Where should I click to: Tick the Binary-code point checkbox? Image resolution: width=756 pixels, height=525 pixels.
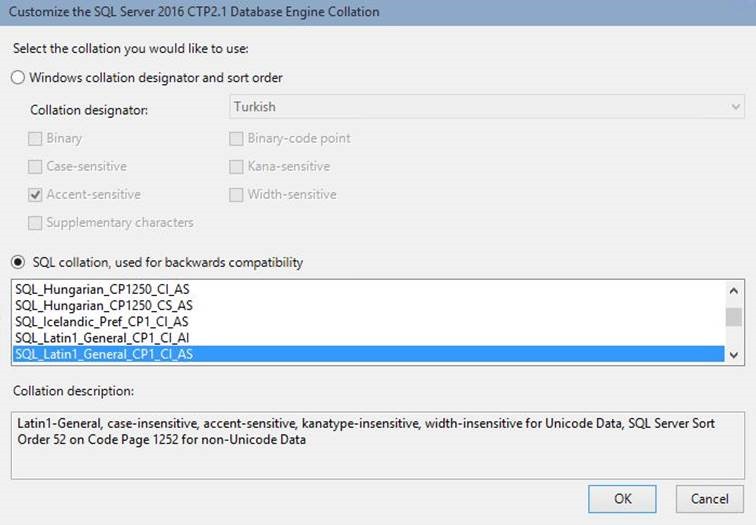coord(236,139)
